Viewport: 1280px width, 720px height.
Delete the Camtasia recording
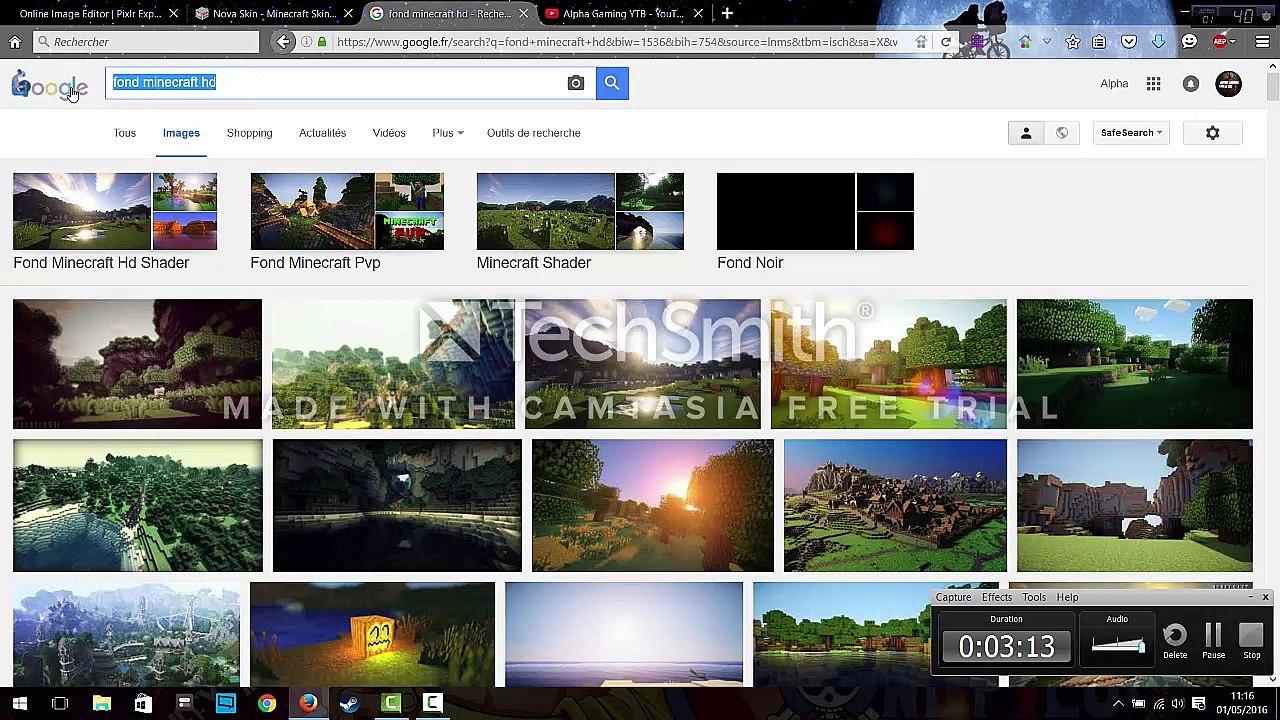point(1175,640)
